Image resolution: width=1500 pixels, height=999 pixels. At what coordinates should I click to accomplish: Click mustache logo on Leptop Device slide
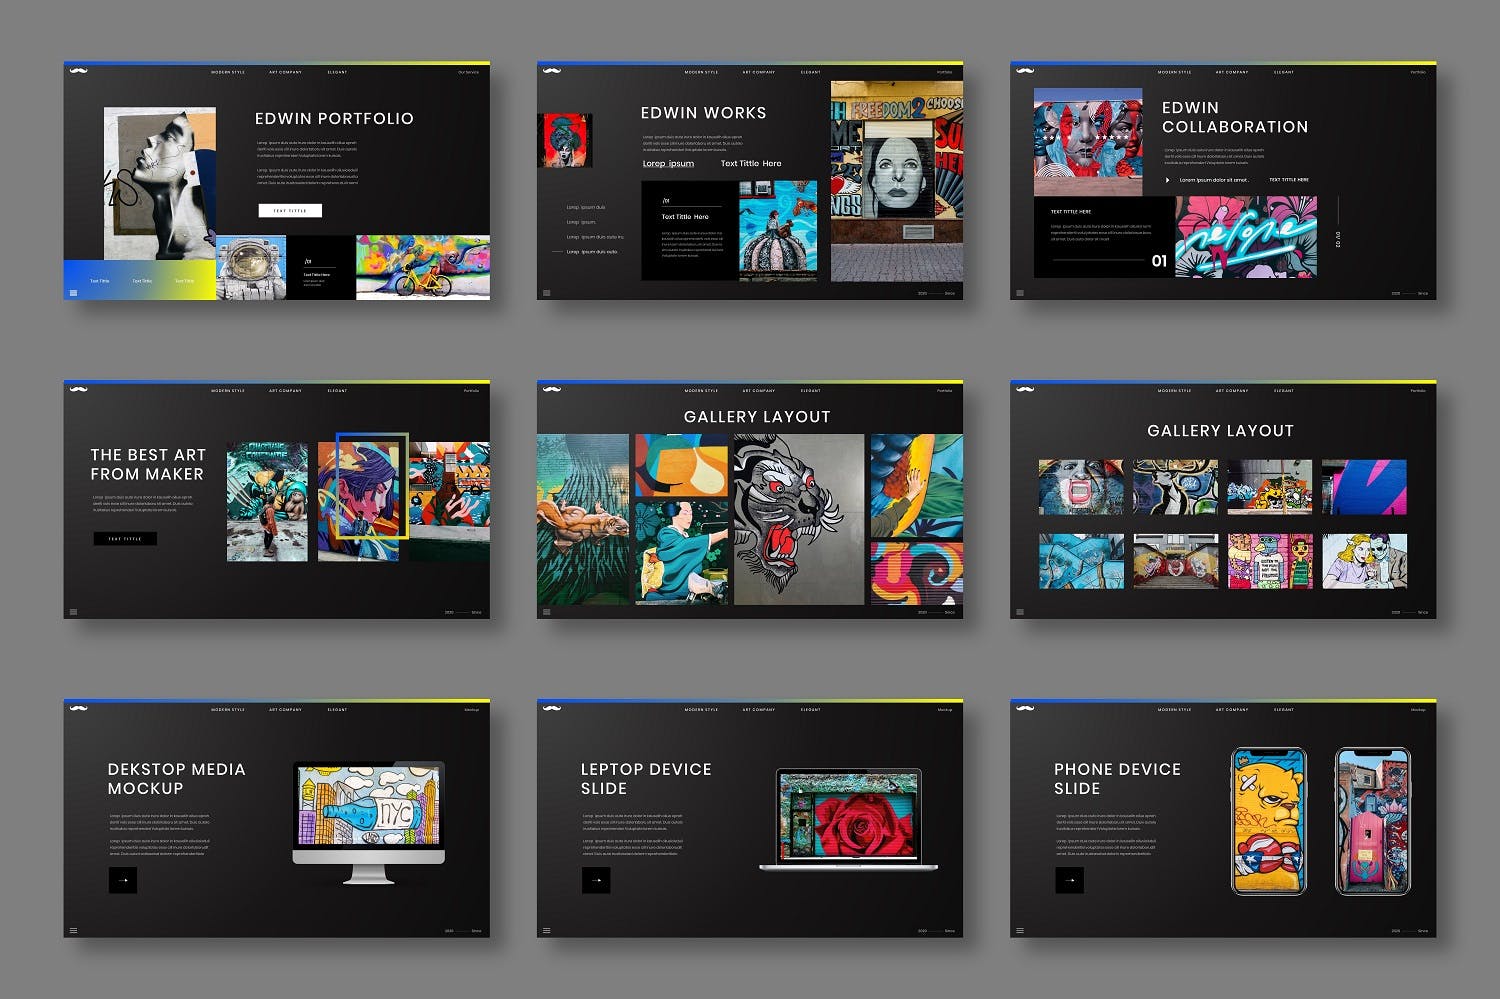click(552, 709)
